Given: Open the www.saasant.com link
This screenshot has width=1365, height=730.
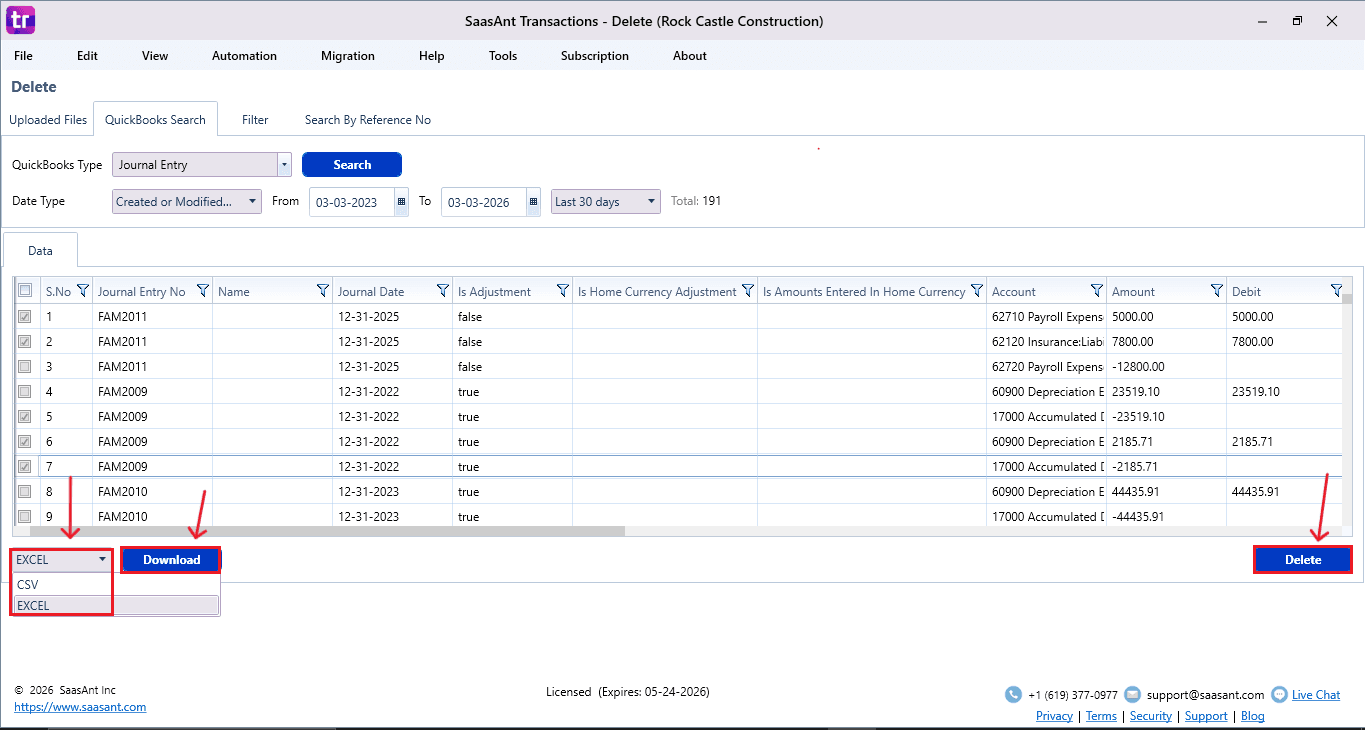Looking at the screenshot, I should pyautogui.click(x=80, y=707).
